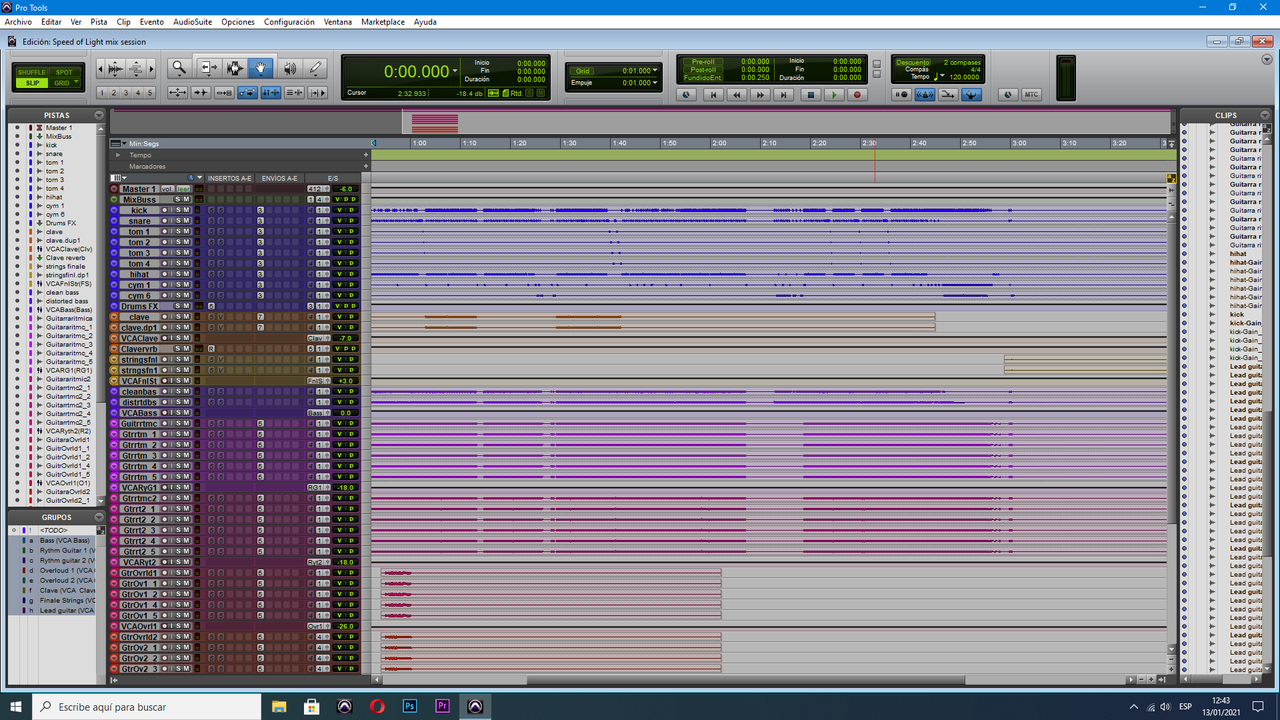Toggle the Tempo conductor icon
This screenshot has height=720, width=1280.
pyautogui.click(x=971, y=95)
